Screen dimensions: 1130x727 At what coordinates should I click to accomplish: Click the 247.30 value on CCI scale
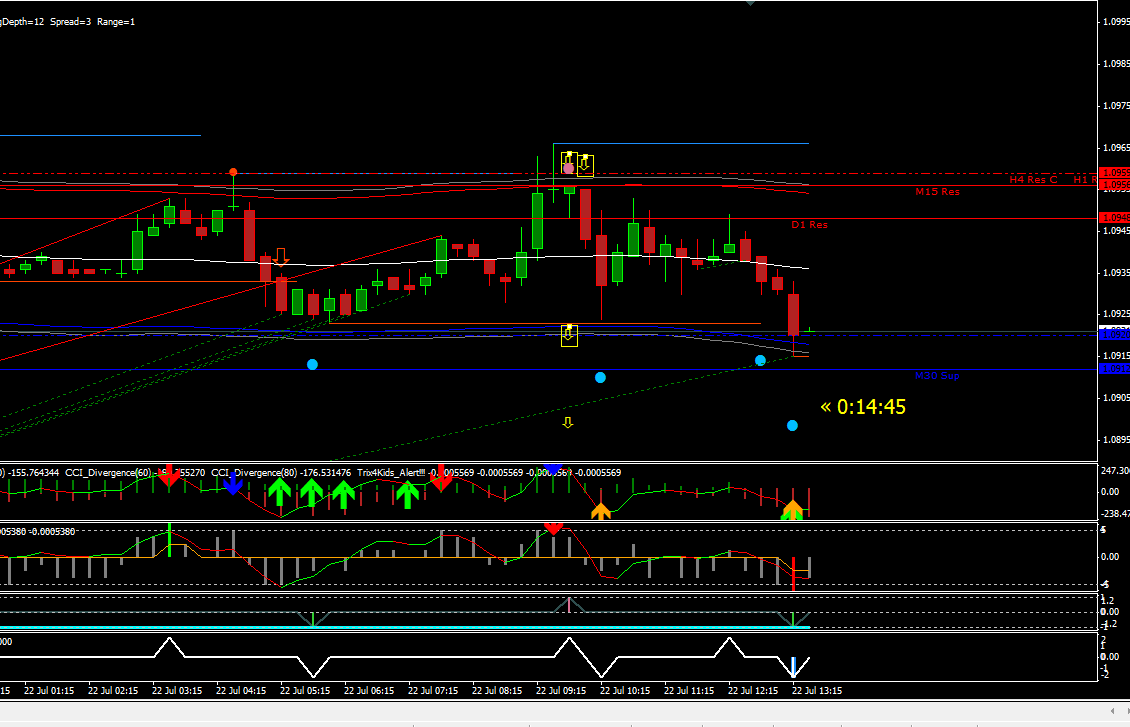tap(1115, 470)
